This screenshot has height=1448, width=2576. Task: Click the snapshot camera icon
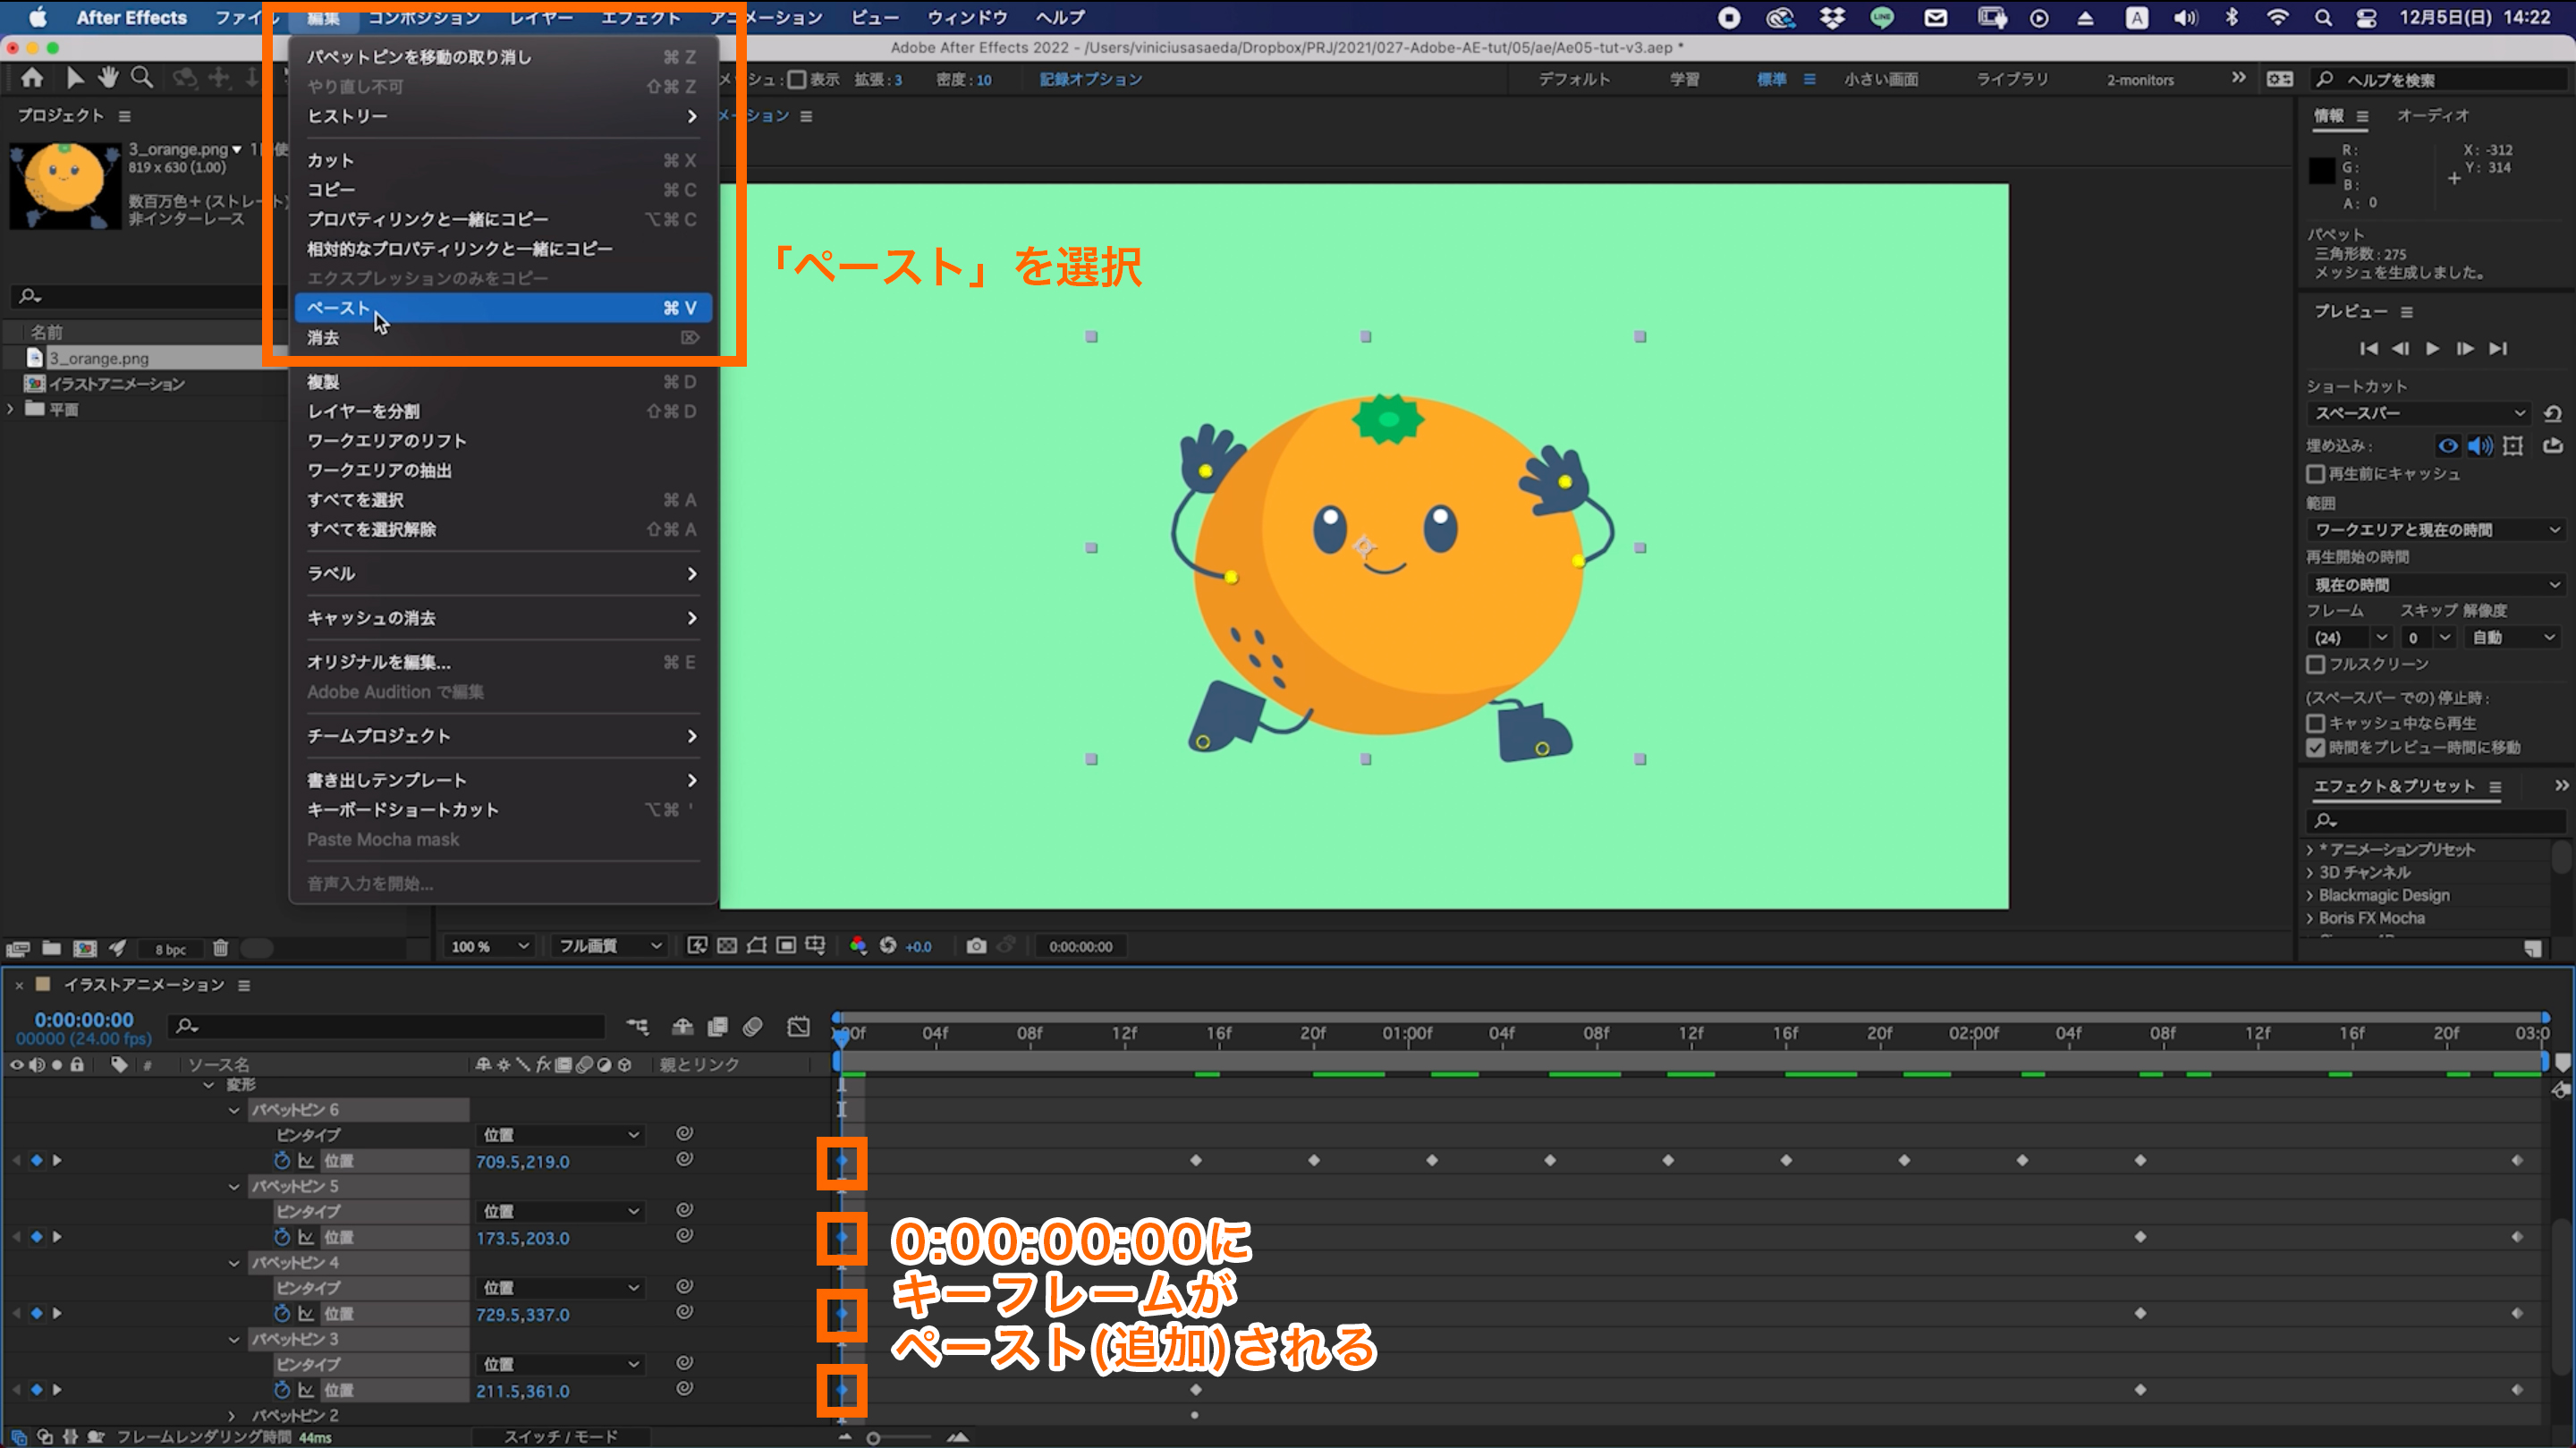pos(976,946)
